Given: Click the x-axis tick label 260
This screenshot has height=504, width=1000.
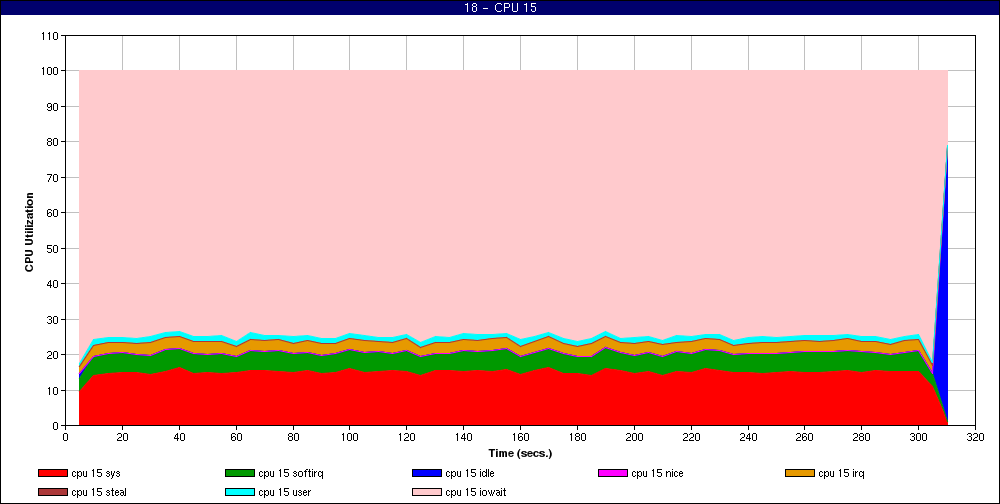Looking at the screenshot, I should click(x=805, y=437).
